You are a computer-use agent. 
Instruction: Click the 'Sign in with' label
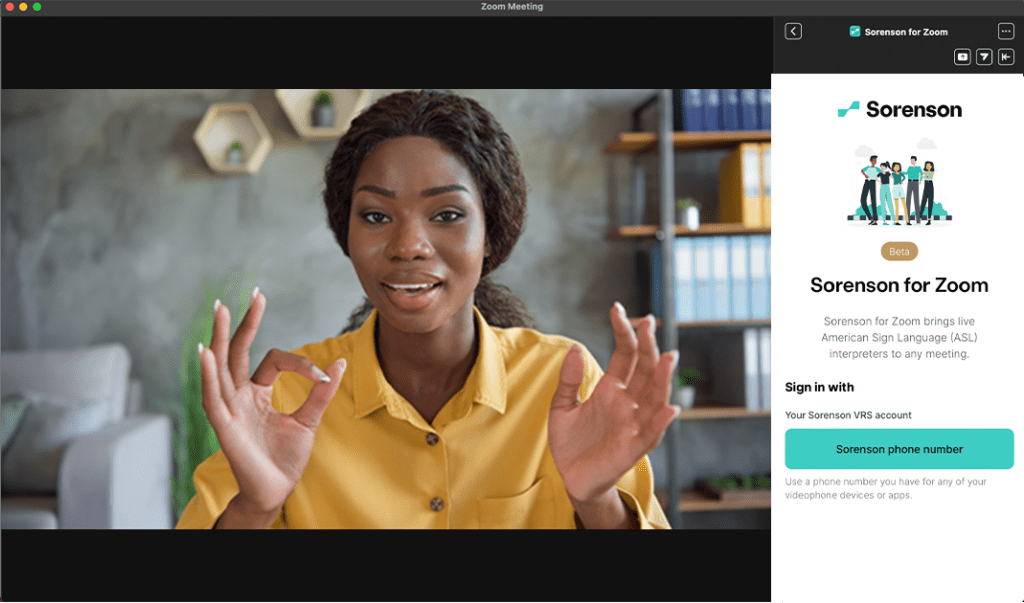coord(819,387)
